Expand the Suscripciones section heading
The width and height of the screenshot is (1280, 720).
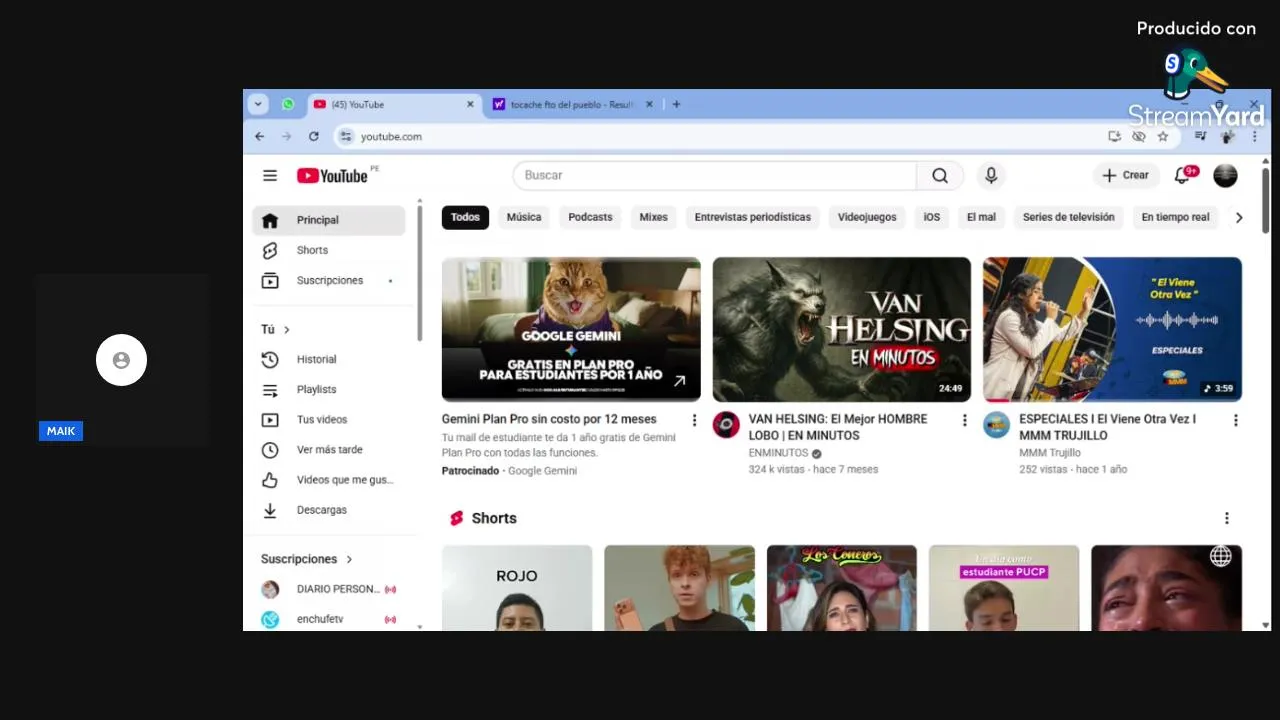[x=307, y=559]
